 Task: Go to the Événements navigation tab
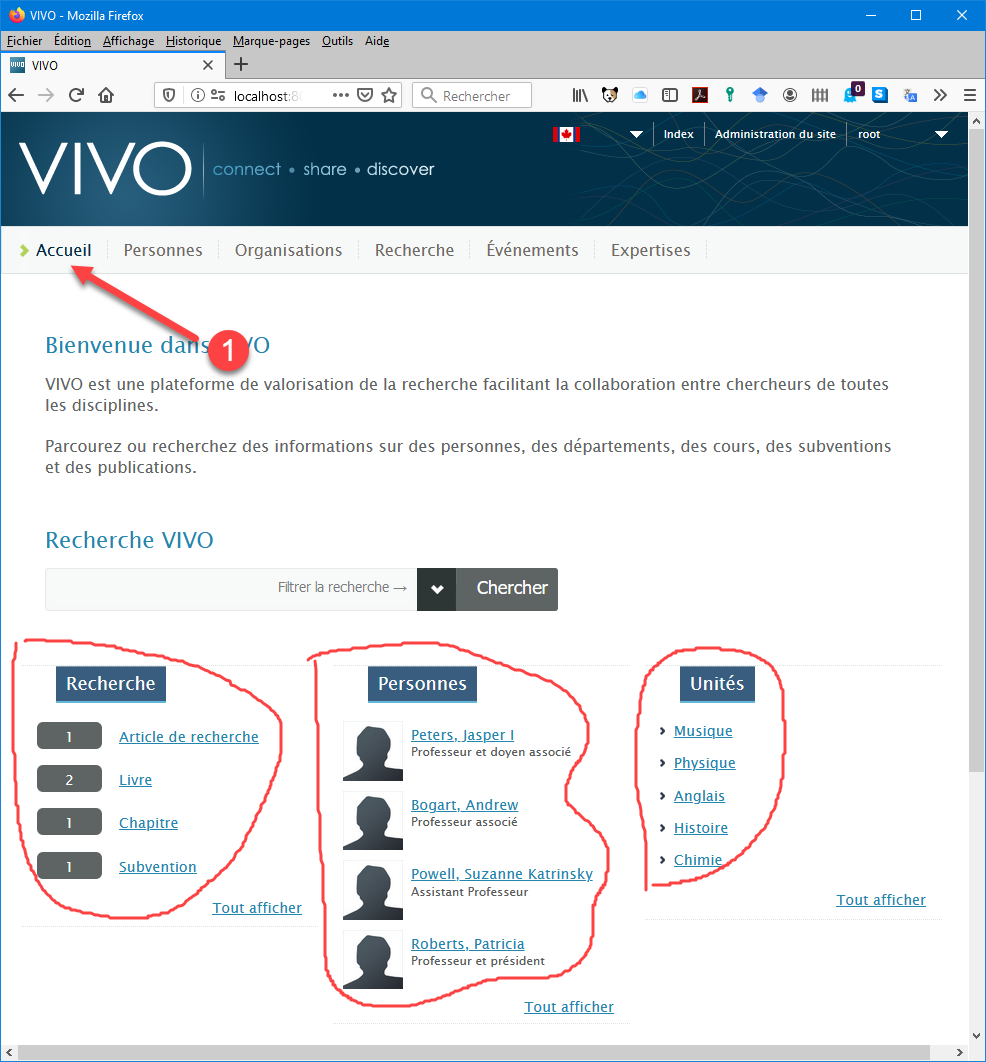coord(532,251)
